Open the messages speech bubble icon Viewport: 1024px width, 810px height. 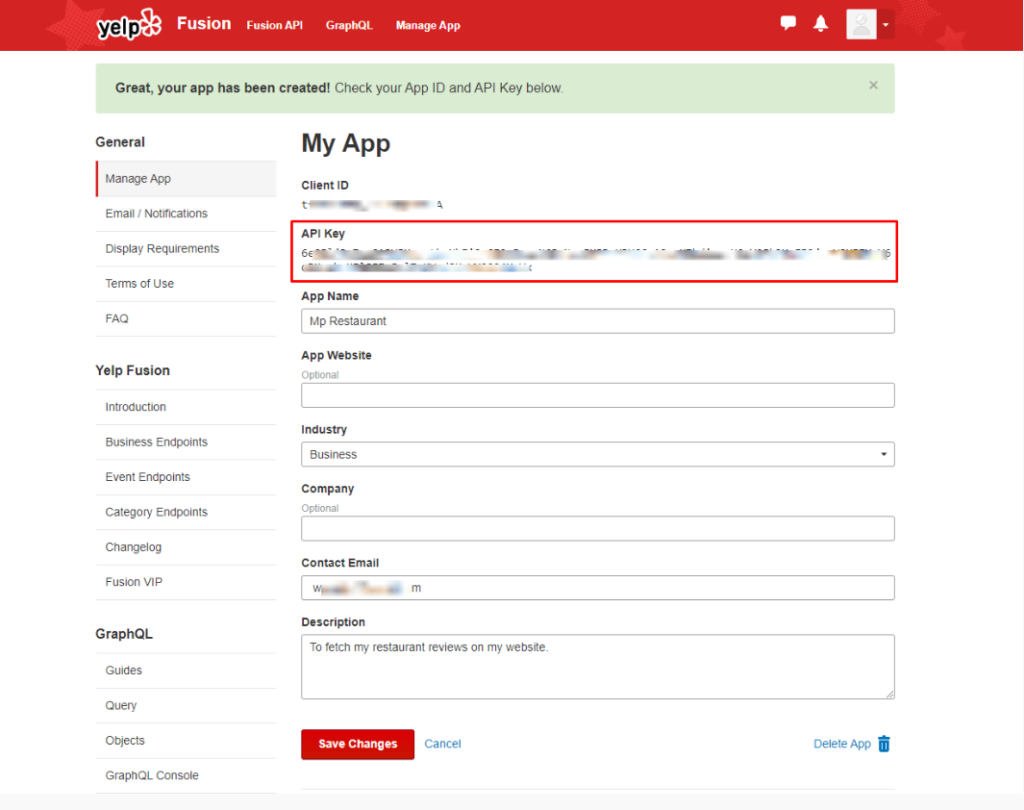[x=788, y=24]
